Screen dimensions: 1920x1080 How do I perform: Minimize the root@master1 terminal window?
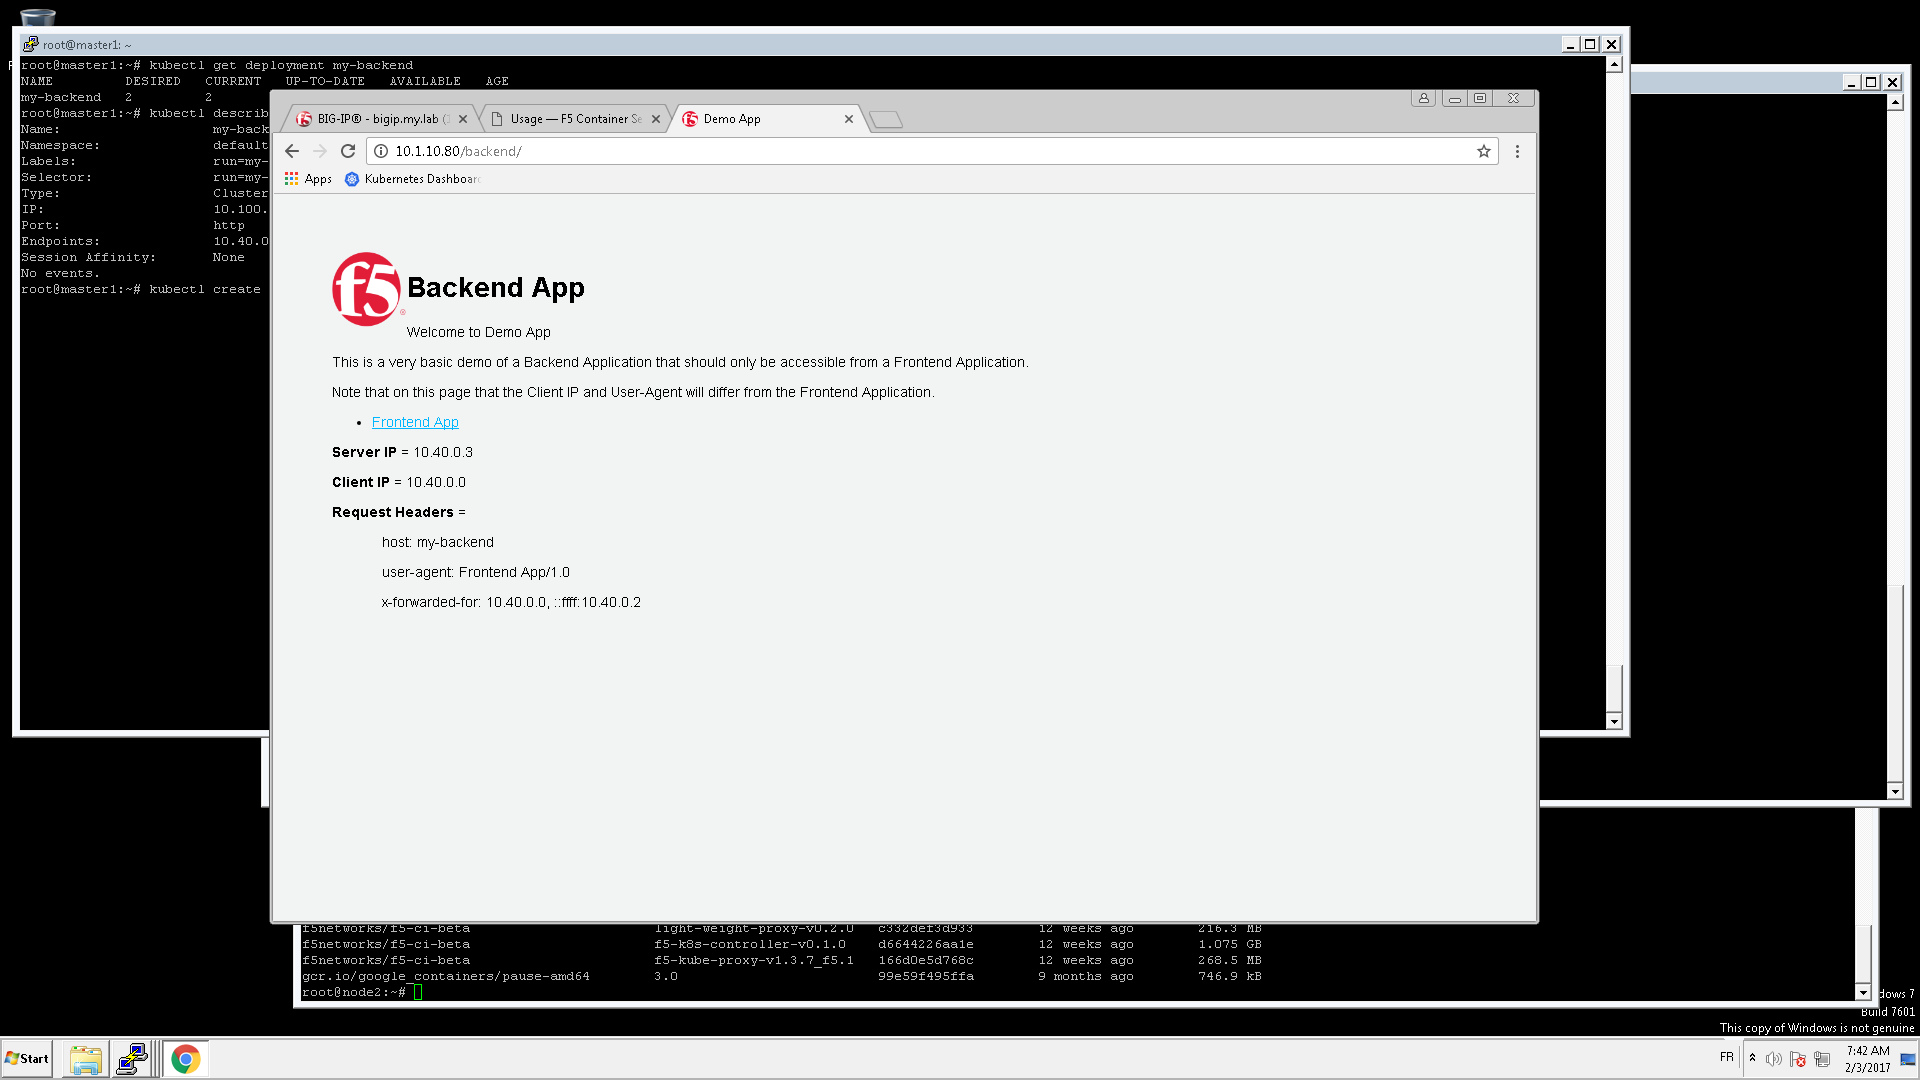pyautogui.click(x=1570, y=44)
